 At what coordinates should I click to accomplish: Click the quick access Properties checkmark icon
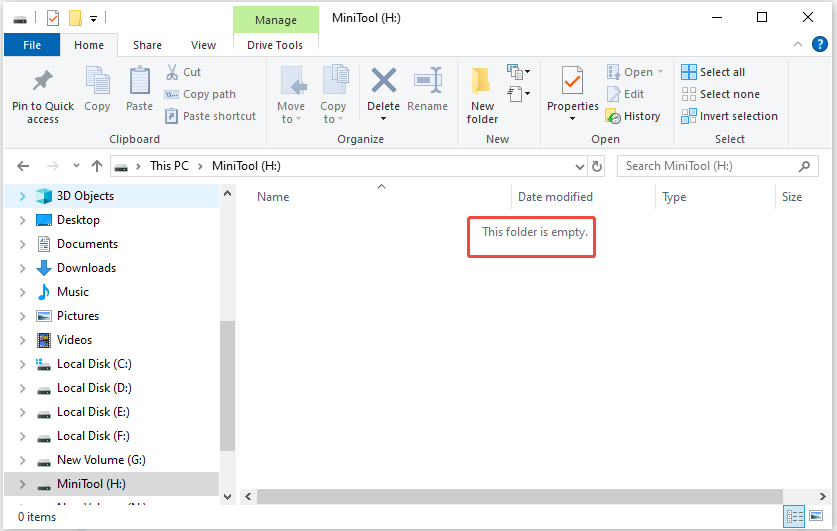53,19
